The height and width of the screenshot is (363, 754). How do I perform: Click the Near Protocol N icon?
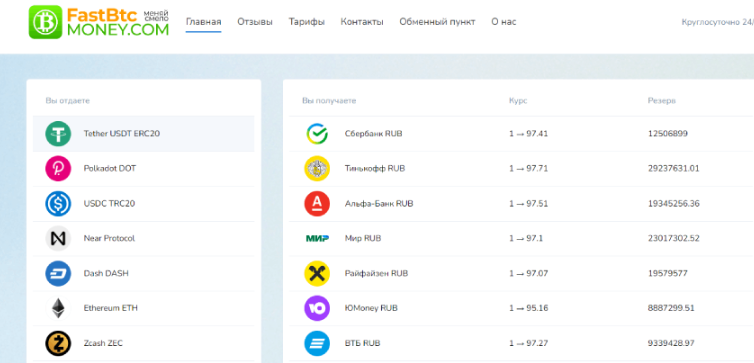pyautogui.click(x=58, y=238)
